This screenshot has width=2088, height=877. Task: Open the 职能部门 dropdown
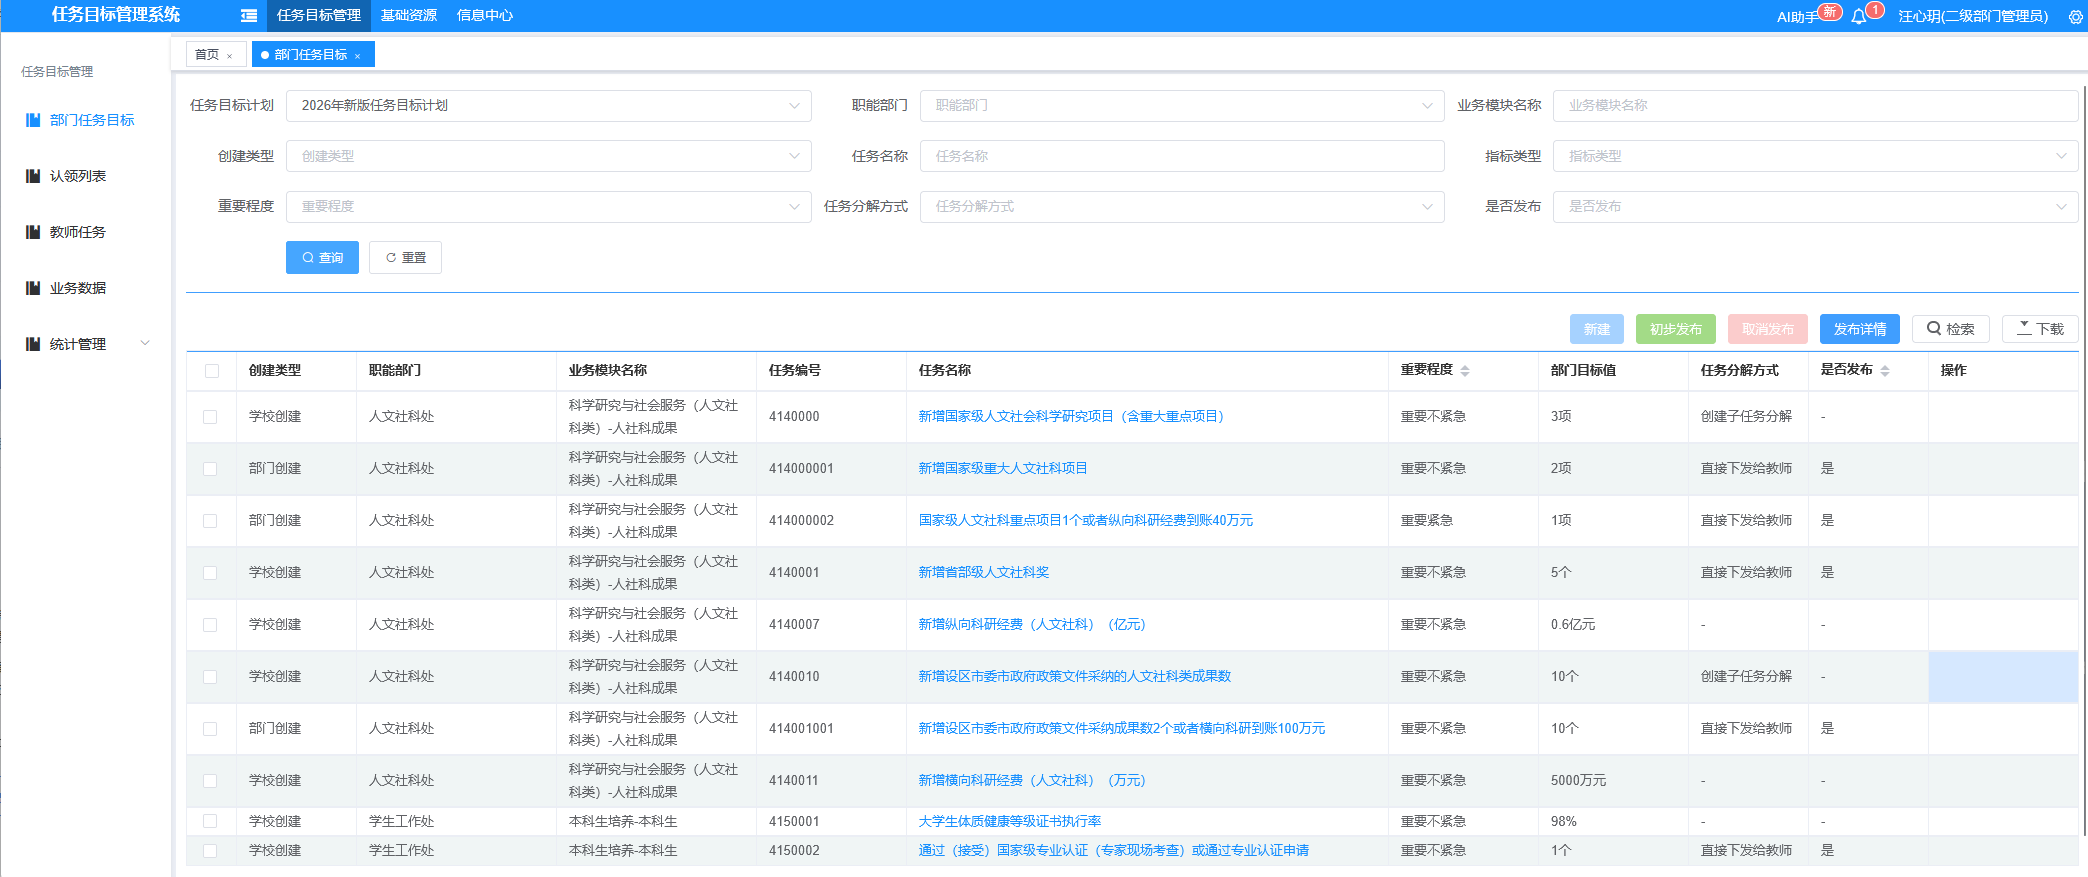(1182, 106)
